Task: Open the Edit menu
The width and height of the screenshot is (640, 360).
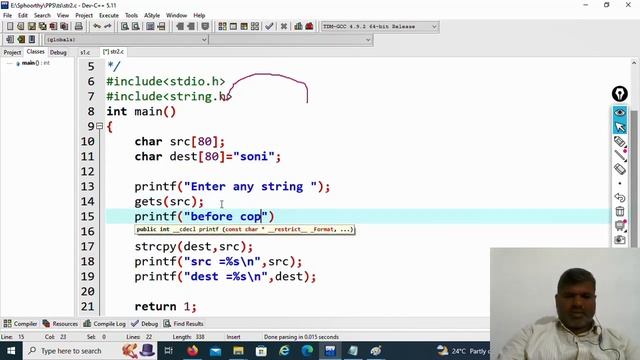Action: pos(23,16)
